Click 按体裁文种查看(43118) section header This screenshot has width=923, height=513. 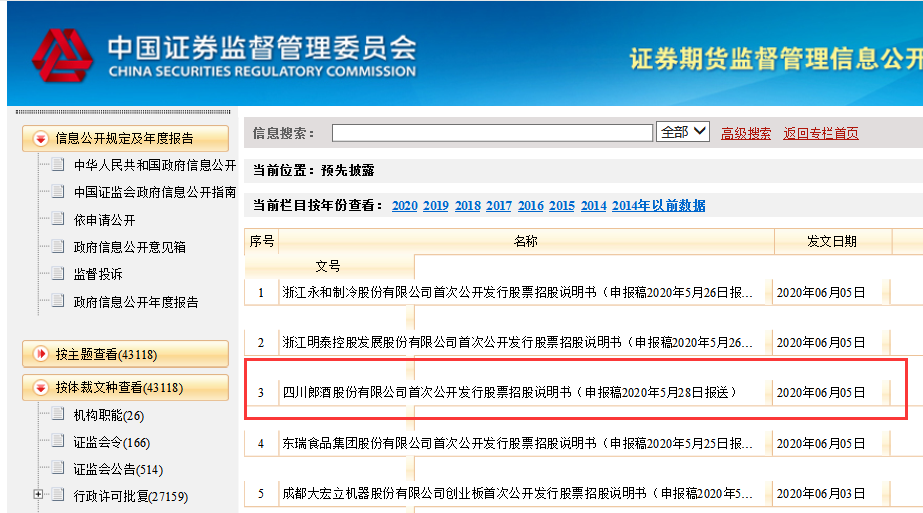point(125,388)
